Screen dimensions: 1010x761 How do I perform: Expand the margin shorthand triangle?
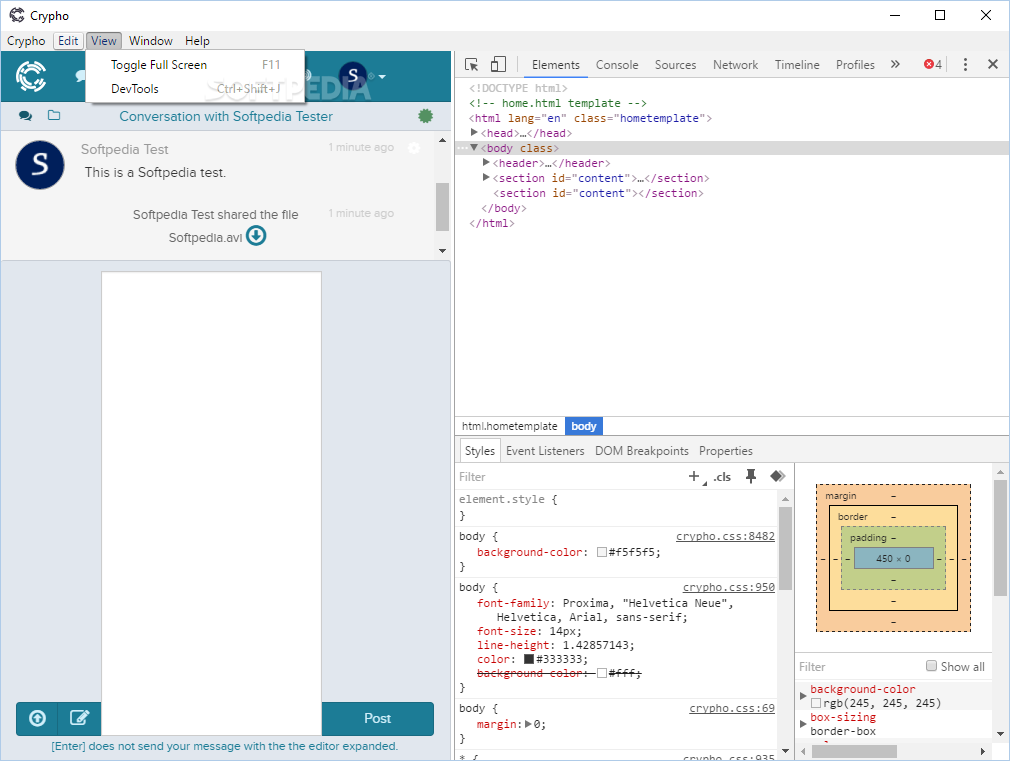point(528,724)
